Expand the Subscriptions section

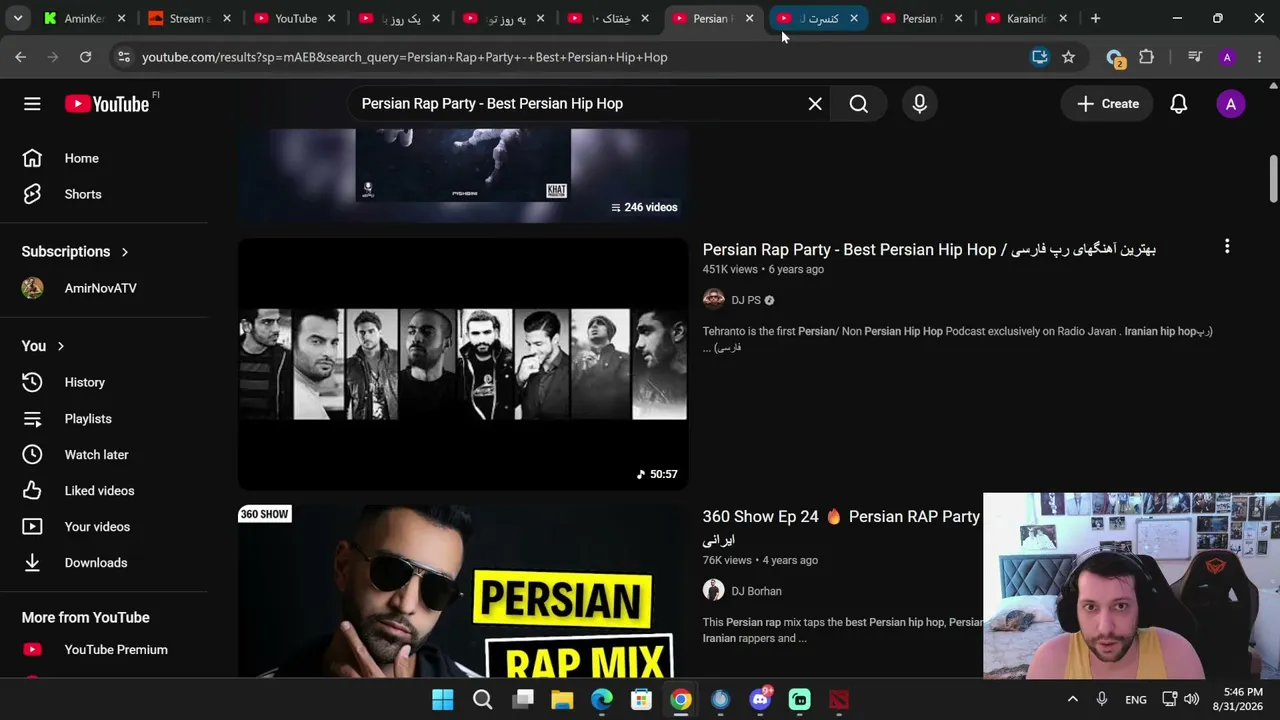pos(76,251)
